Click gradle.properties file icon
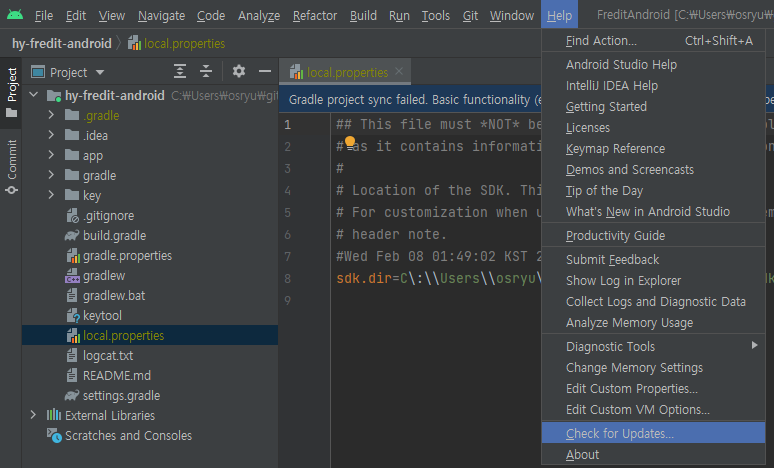The image size is (774, 468). tap(73, 256)
